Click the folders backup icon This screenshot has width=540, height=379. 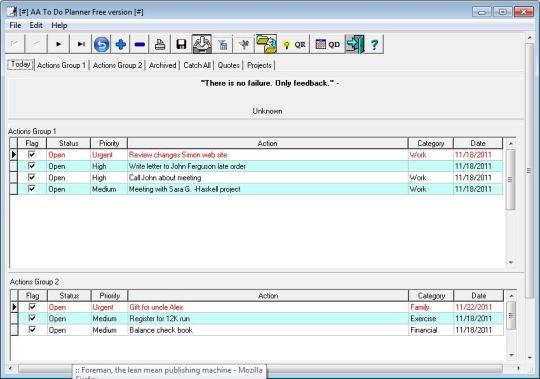point(266,44)
